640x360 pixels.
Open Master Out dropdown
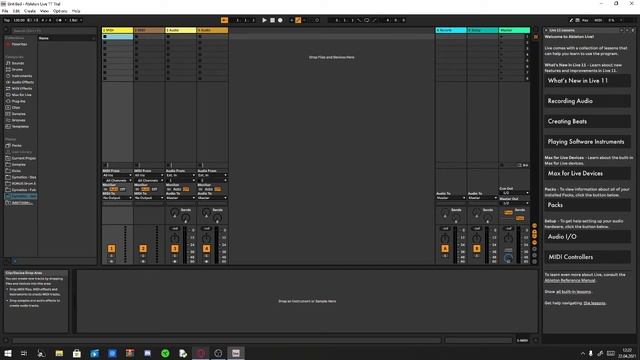(514, 203)
